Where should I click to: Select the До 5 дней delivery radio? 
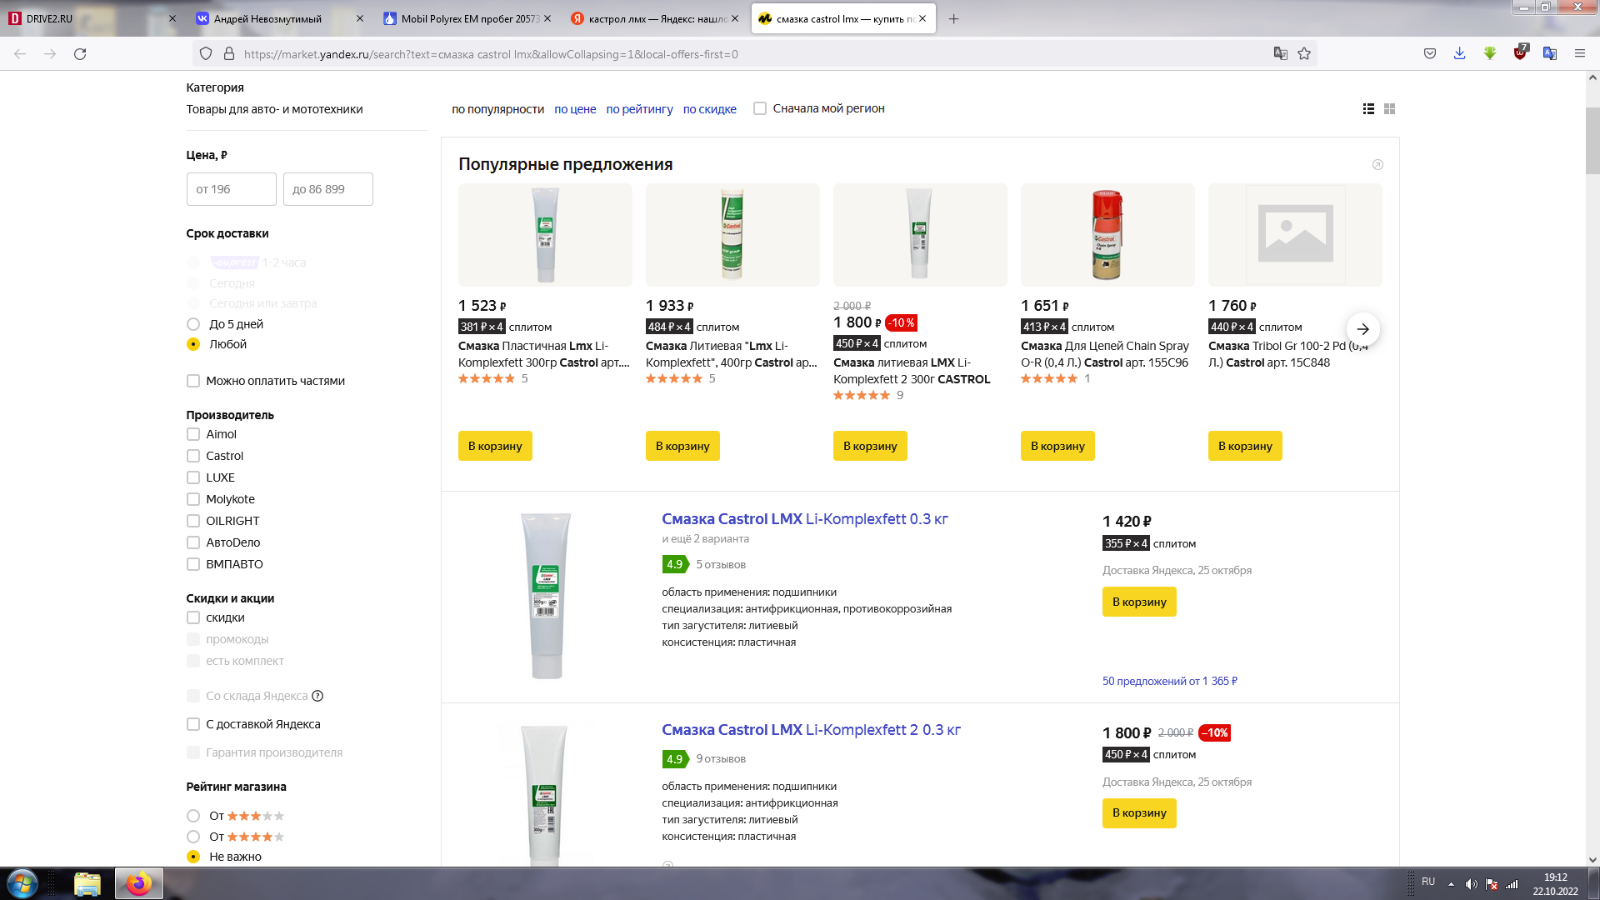[x=193, y=324]
